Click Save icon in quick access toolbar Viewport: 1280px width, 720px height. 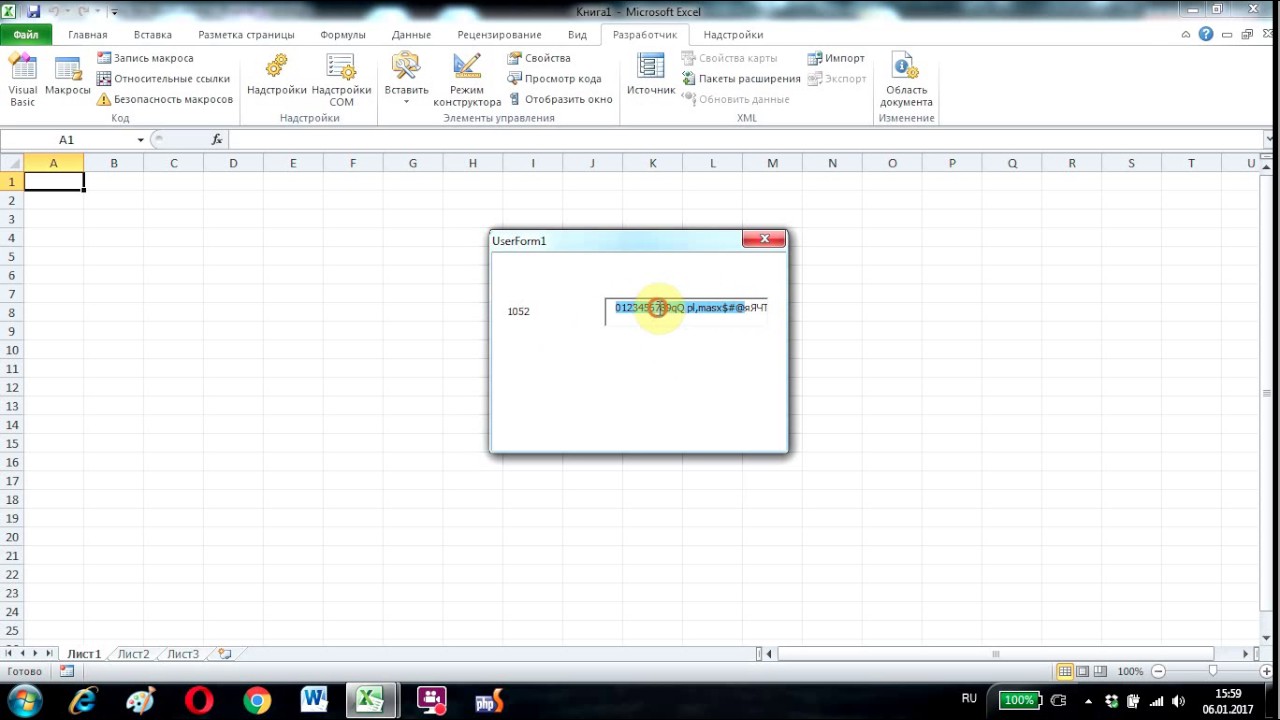pyautogui.click(x=33, y=11)
